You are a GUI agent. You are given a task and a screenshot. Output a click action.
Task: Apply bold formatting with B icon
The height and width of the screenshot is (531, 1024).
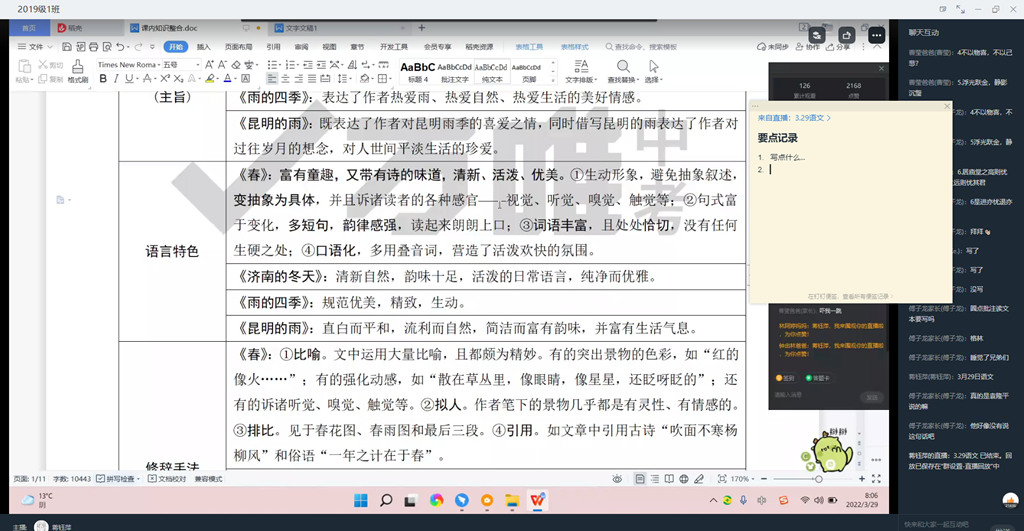[x=101, y=79]
